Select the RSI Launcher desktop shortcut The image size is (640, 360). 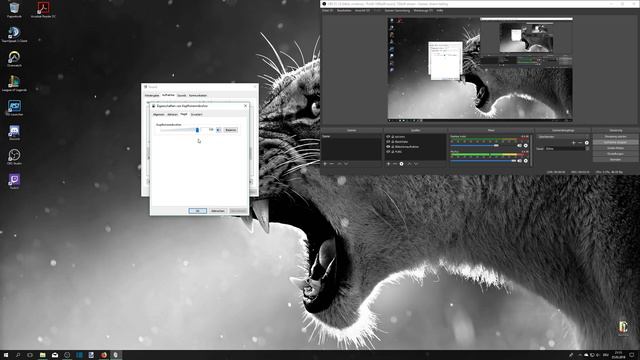pyautogui.click(x=14, y=108)
